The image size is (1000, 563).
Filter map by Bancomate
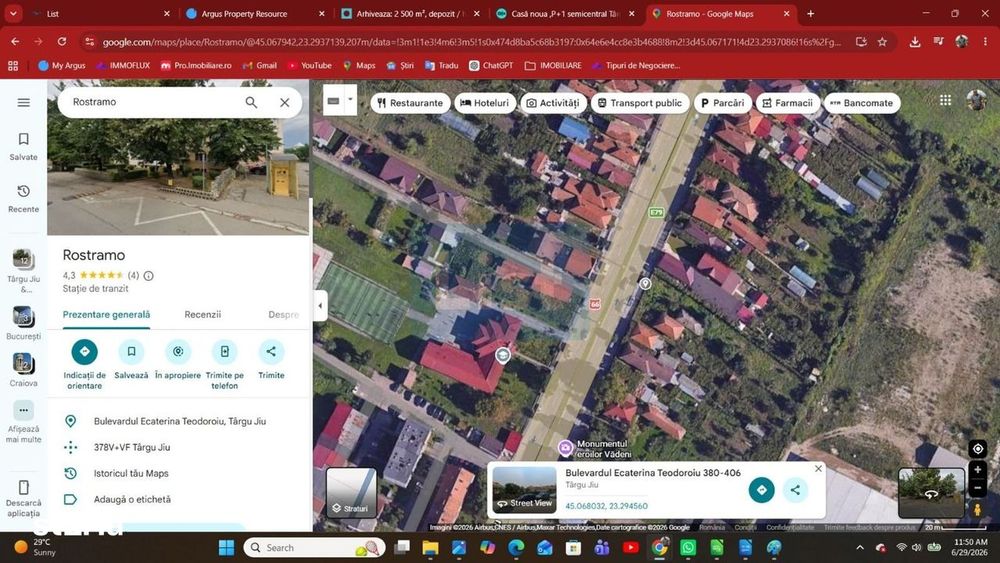click(862, 103)
